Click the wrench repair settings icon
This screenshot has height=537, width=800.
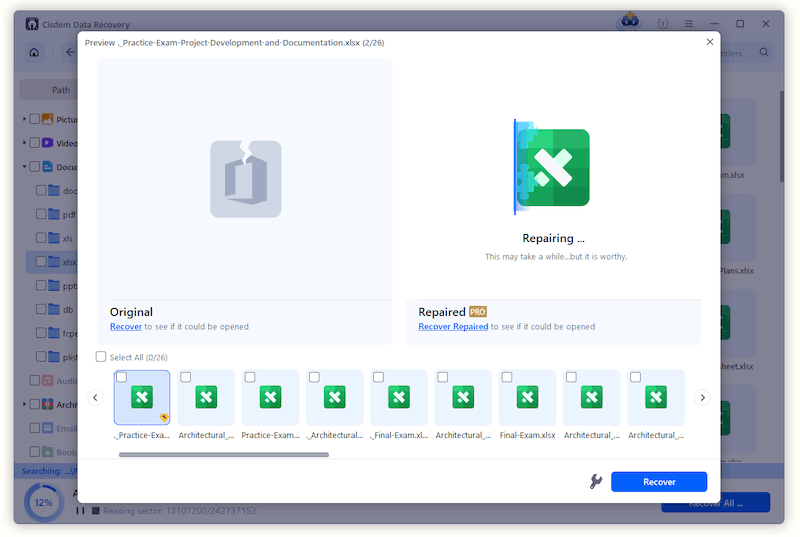point(595,481)
